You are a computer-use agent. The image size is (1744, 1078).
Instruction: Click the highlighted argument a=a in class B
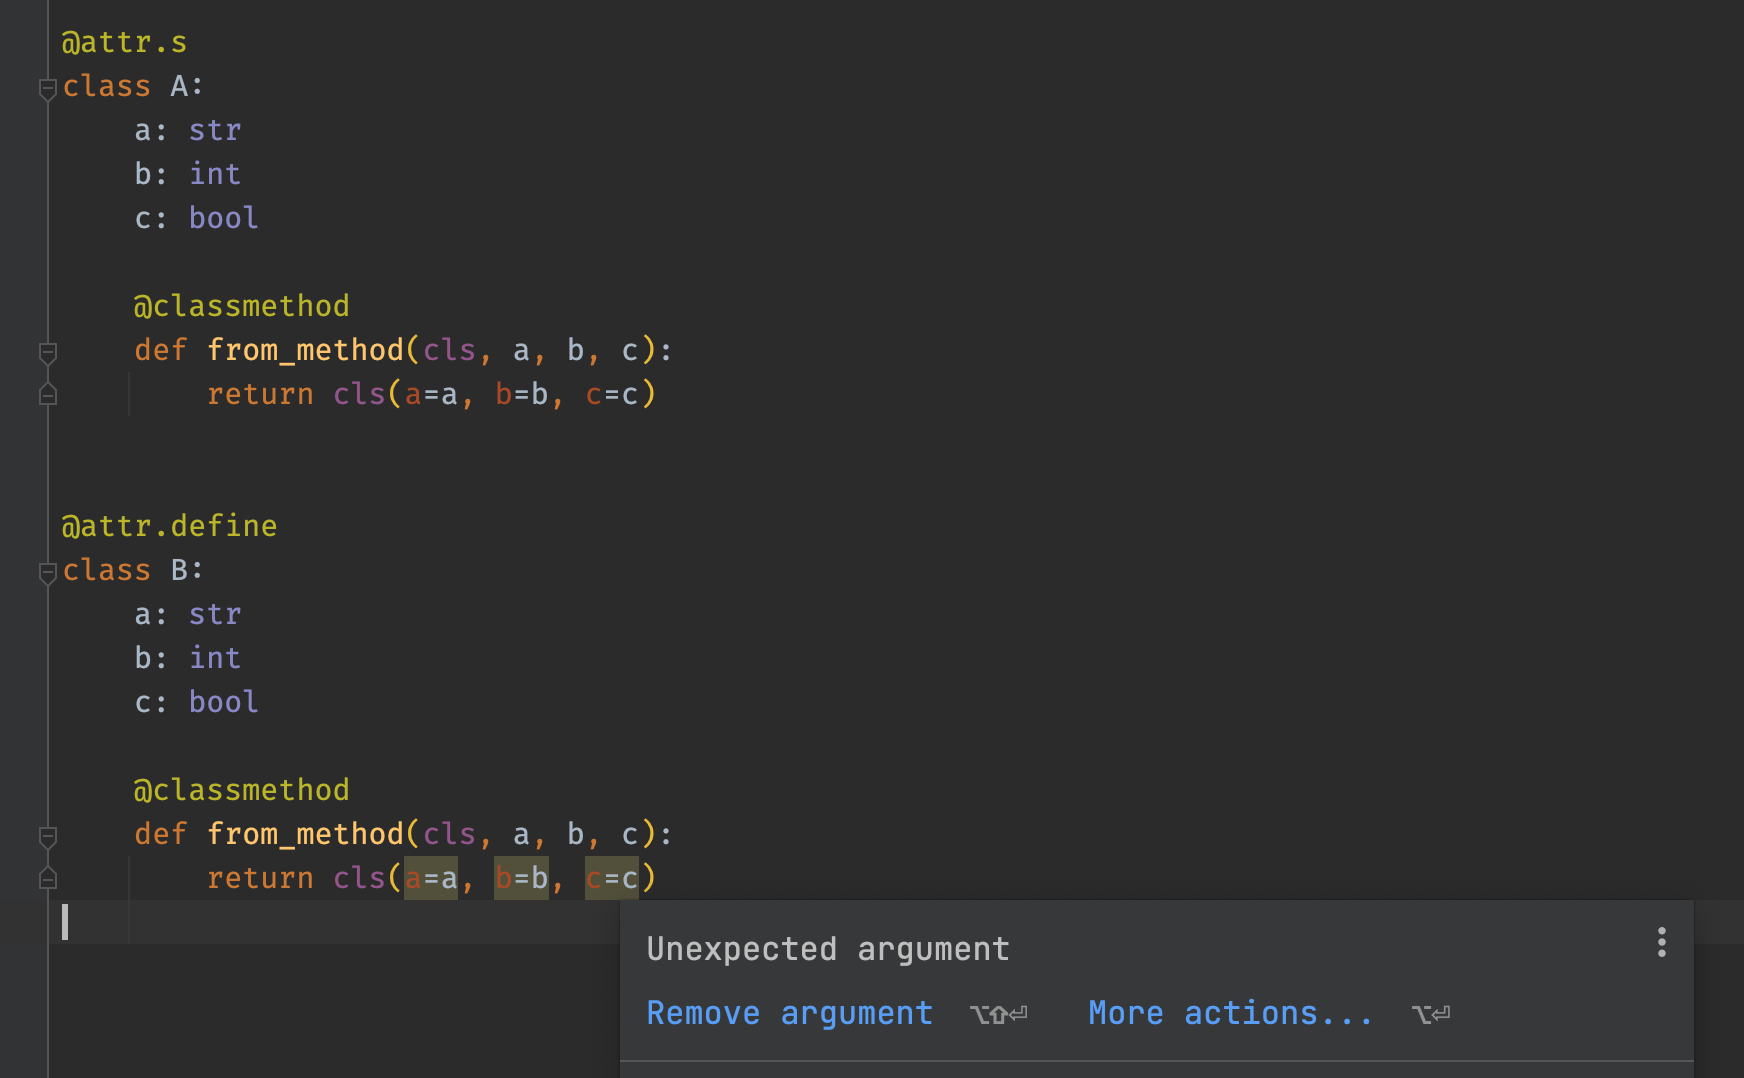(x=430, y=878)
